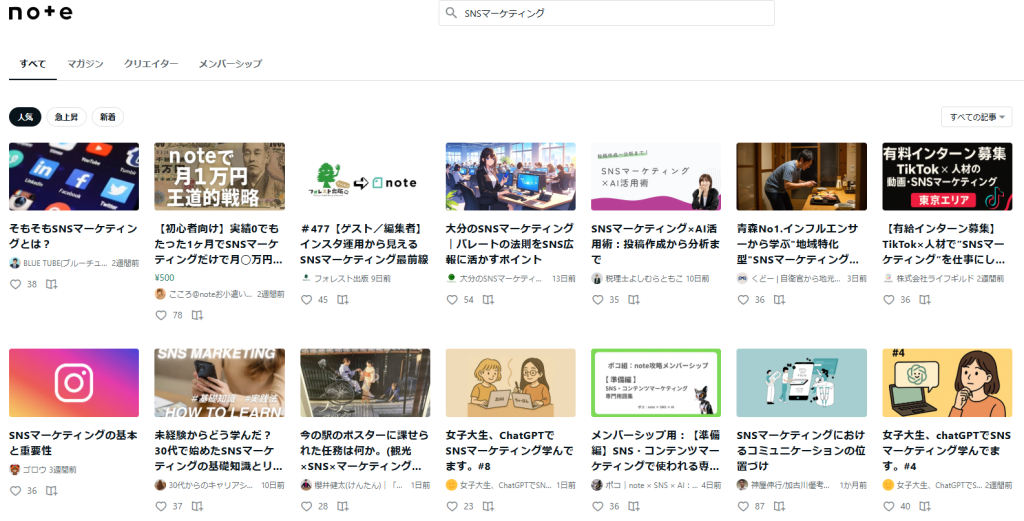The height and width of the screenshot is (521, 1024).
Task: Open article そもそもSNSマーケティングとは?
Action: pyautogui.click(x=73, y=236)
